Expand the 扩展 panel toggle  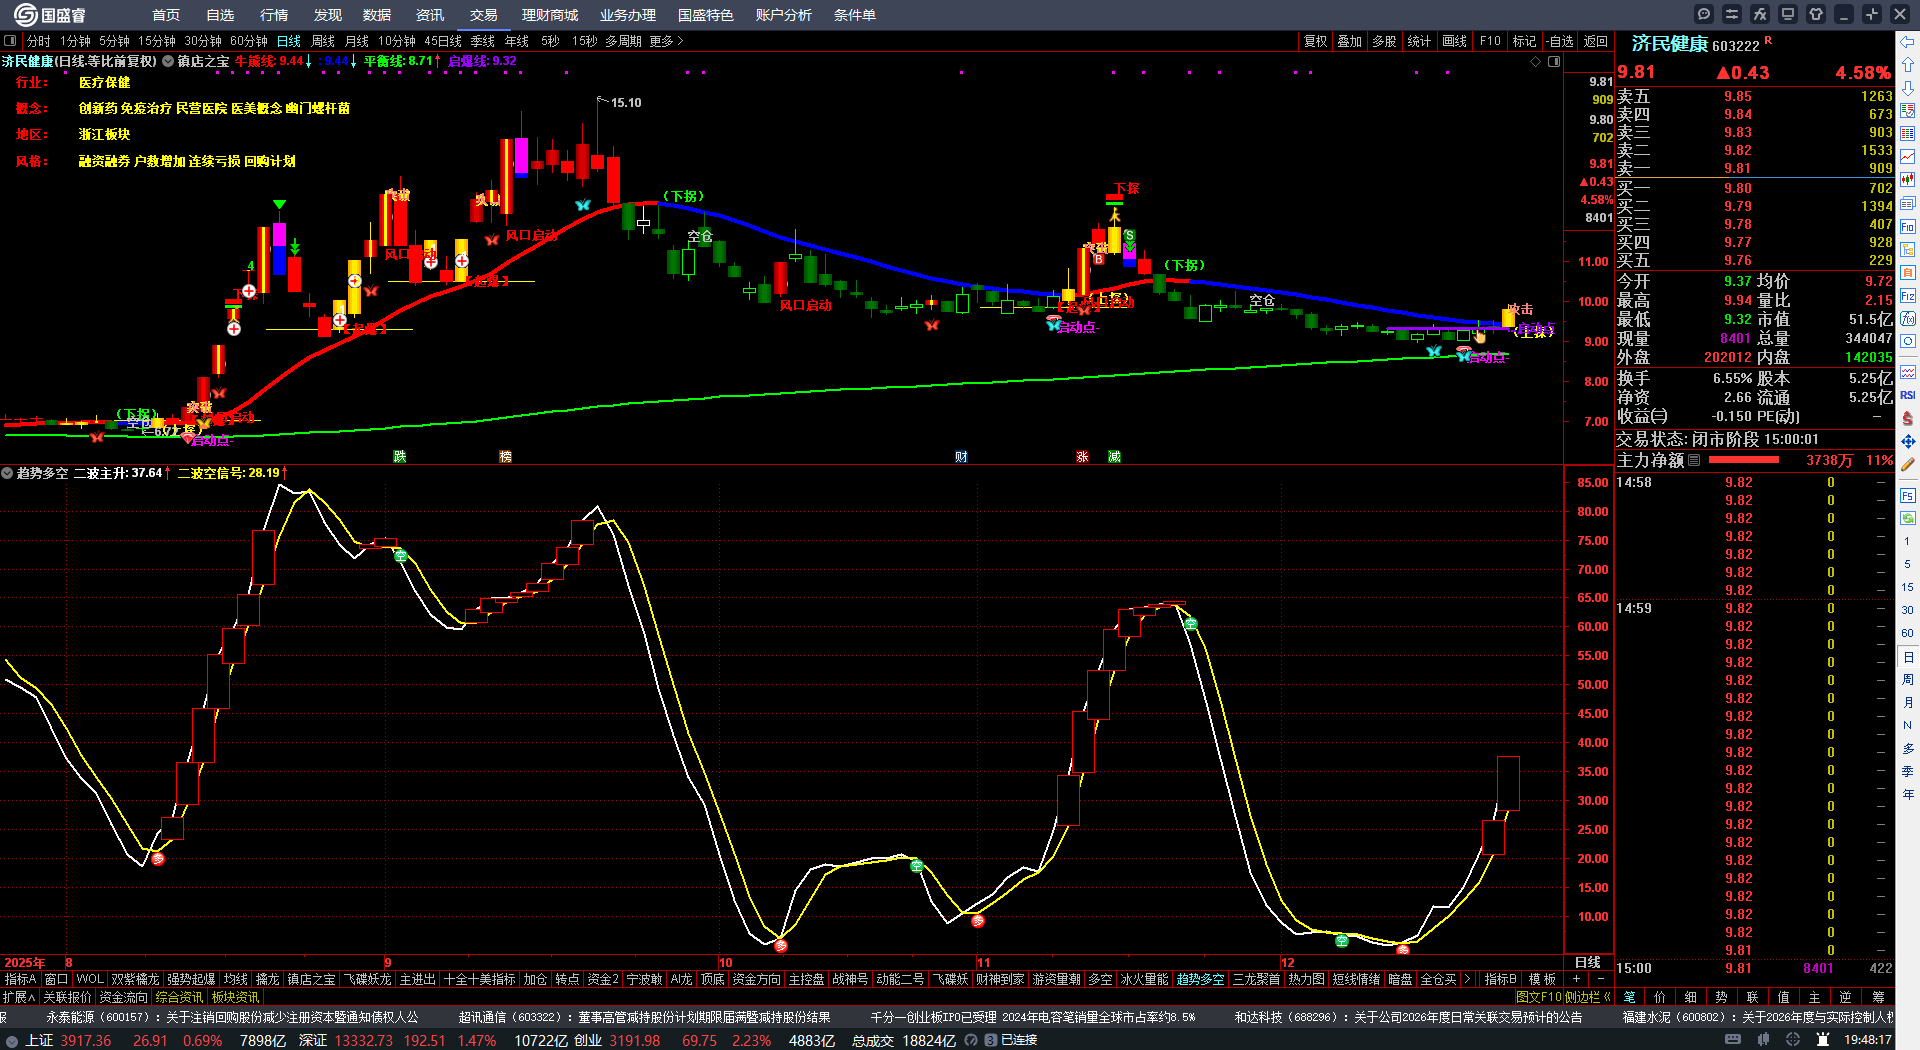[19, 997]
